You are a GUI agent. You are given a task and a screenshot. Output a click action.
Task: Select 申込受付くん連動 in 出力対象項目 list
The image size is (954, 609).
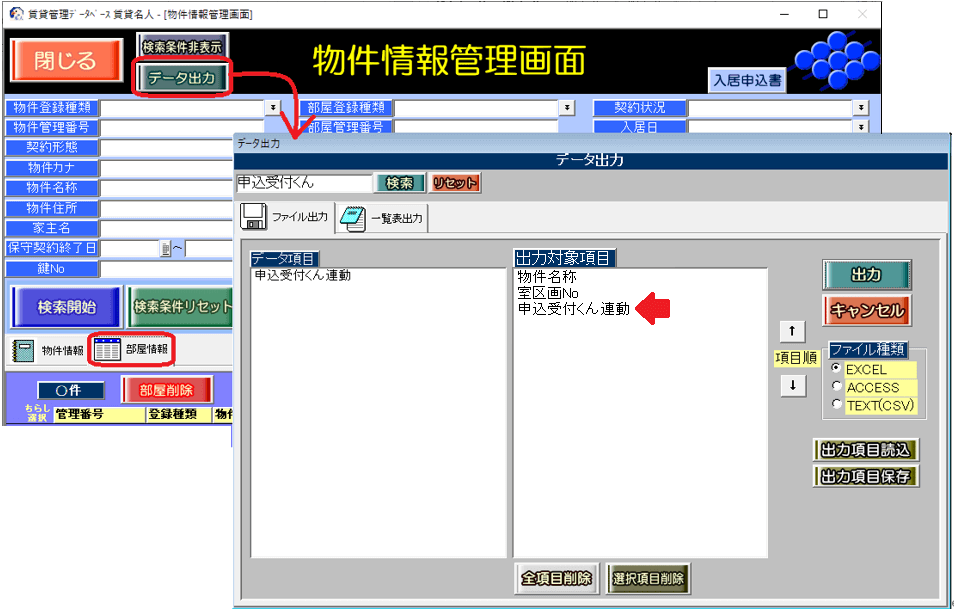pos(573,310)
